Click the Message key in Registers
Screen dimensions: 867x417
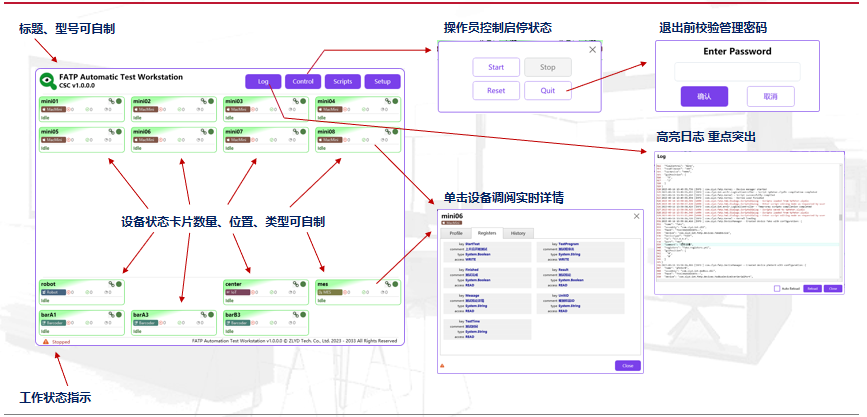473,295
